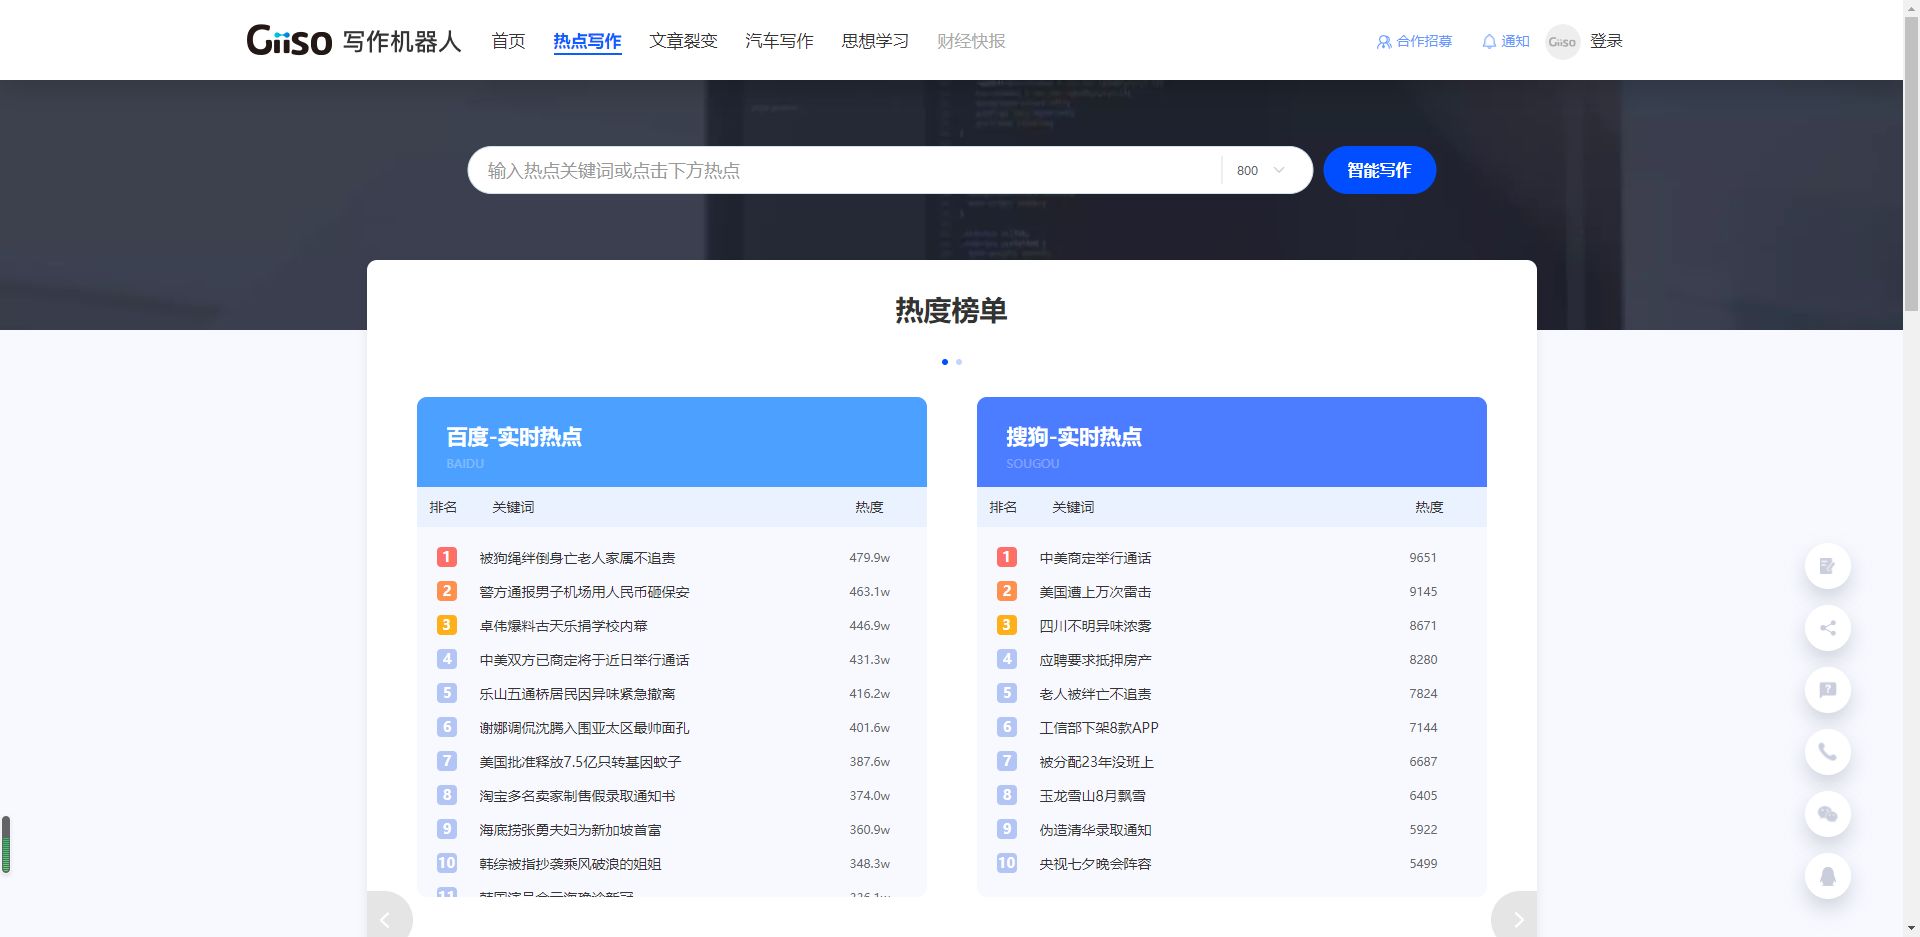
Task: Select 玉龙雪山8月飘雪 topic
Action: click(x=1092, y=796)
